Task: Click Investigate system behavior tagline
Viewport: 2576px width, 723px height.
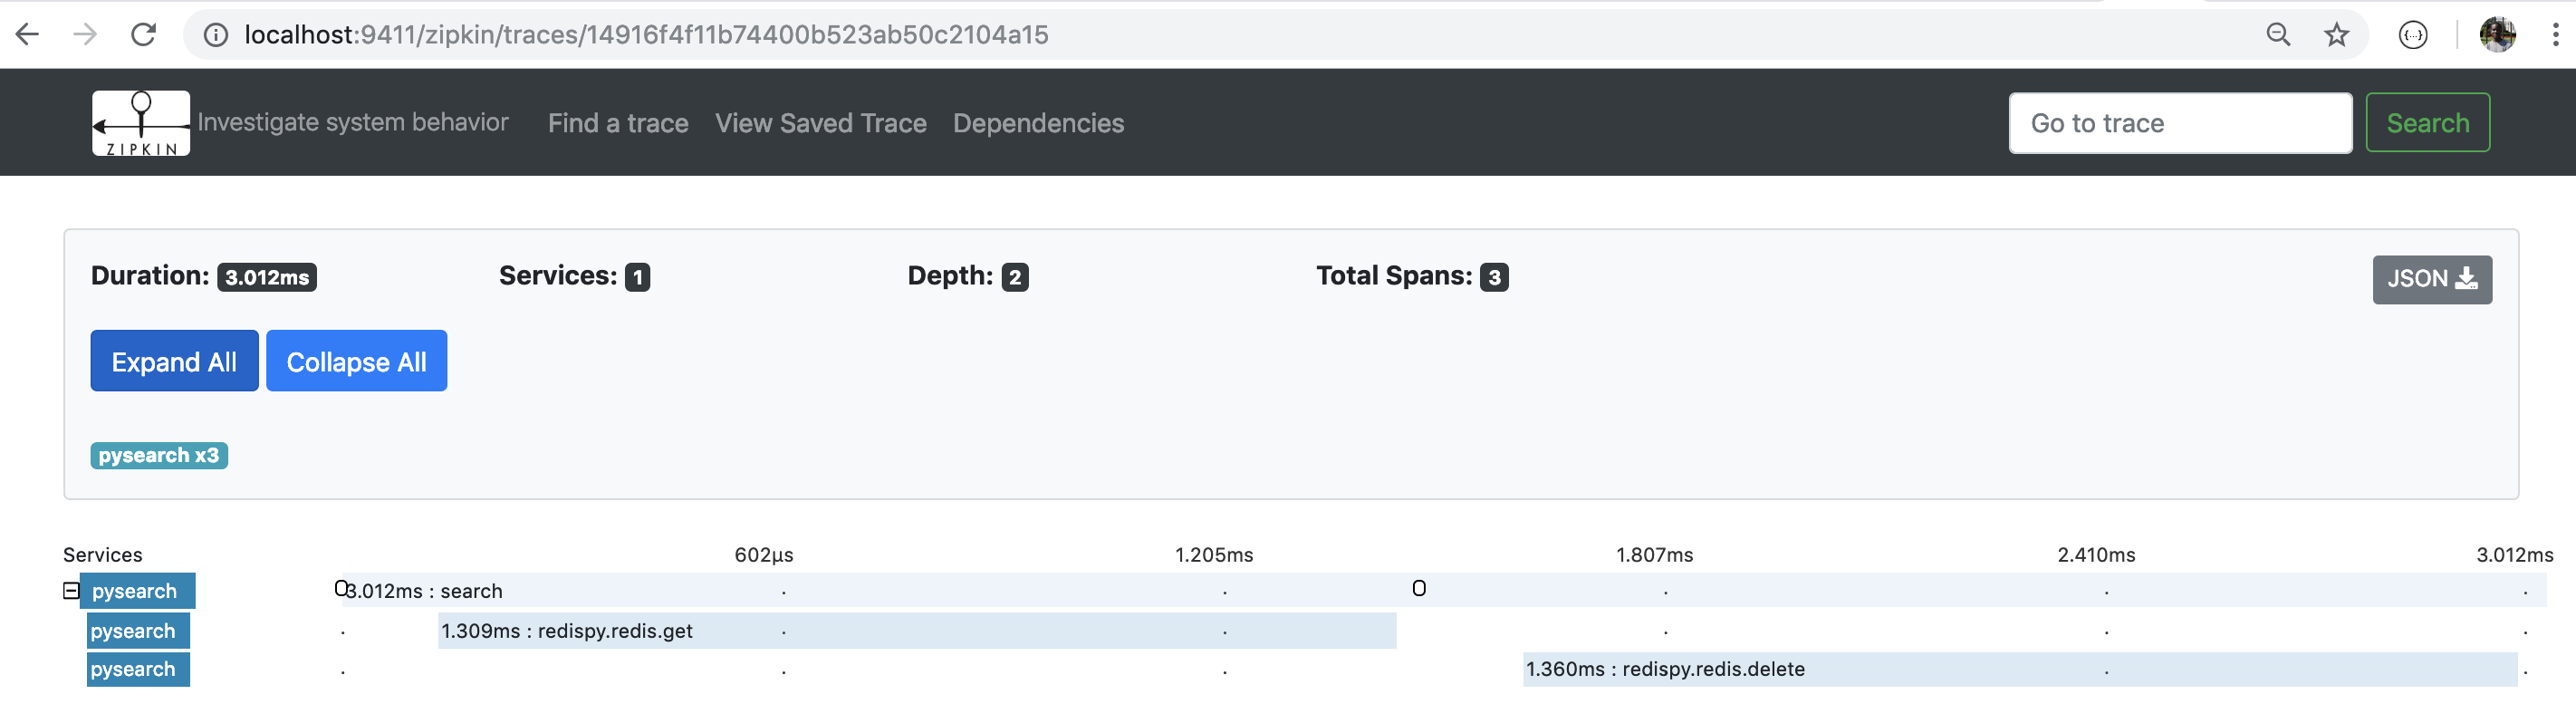Action: point(353,122)
